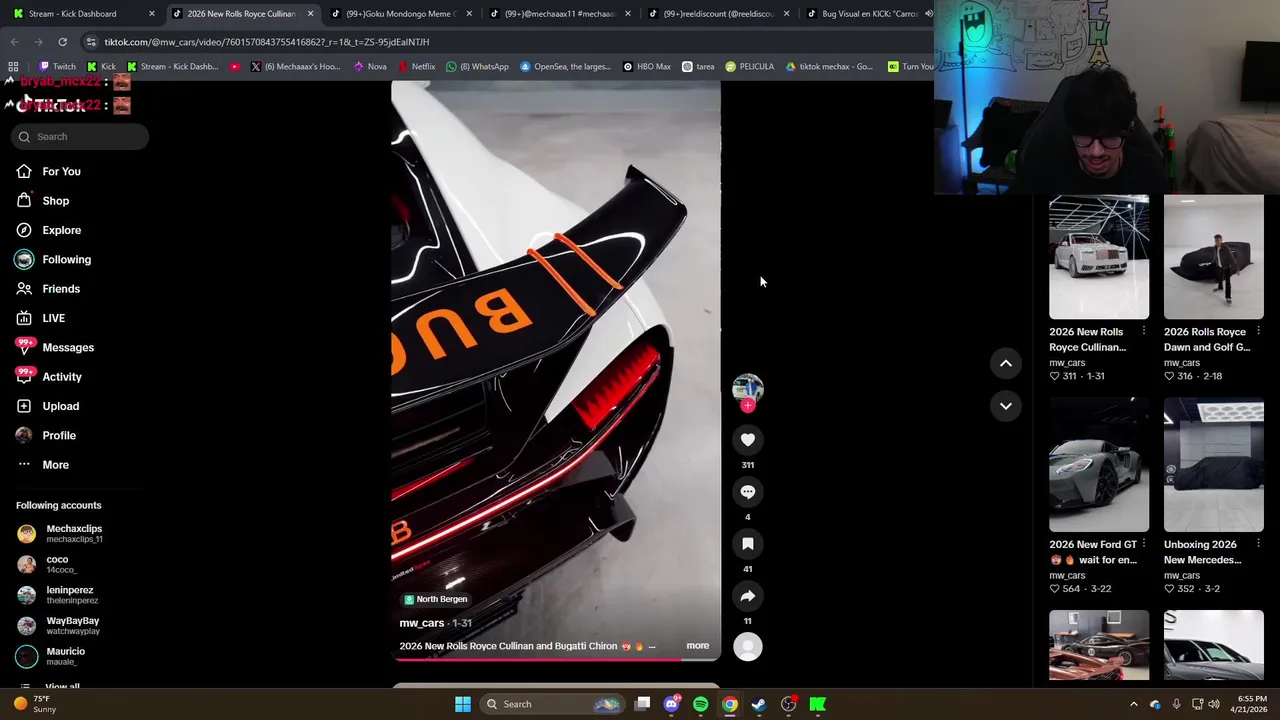Expand video caption with 'more'

697,646
